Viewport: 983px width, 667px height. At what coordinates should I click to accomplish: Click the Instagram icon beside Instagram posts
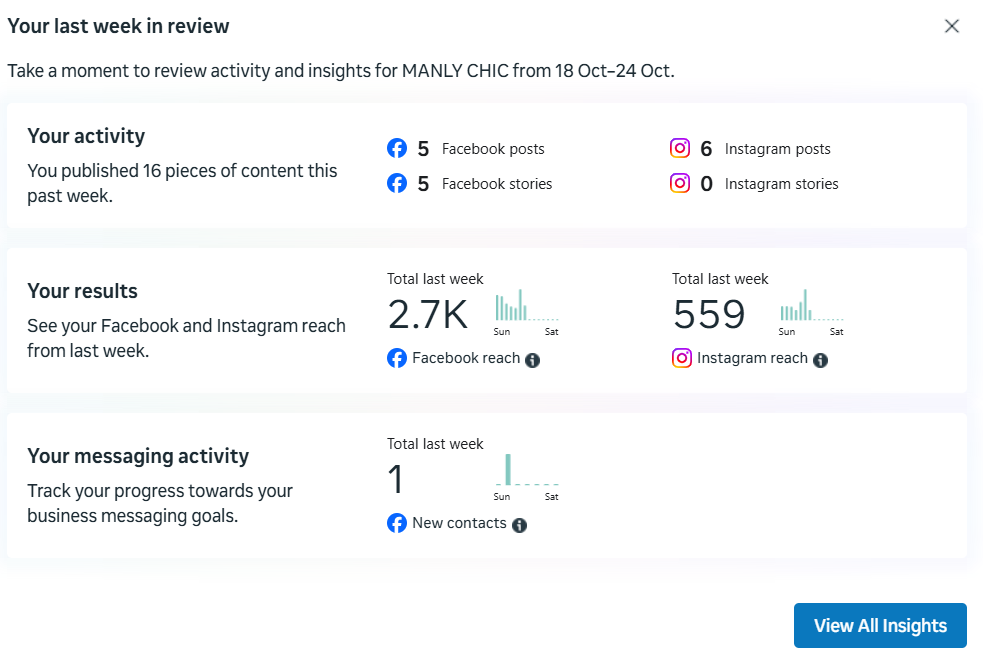click(680, 148)
